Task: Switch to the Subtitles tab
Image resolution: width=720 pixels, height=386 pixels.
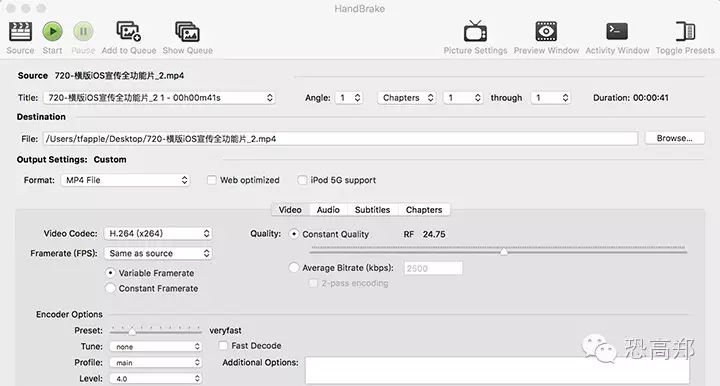Action: click(372, 210)
